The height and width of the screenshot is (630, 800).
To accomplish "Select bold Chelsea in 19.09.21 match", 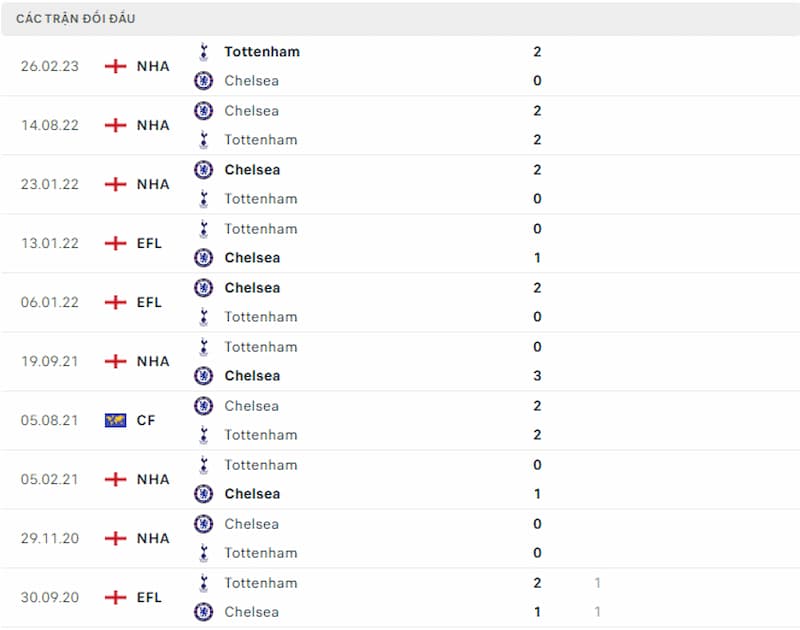I will pos(252,375).
